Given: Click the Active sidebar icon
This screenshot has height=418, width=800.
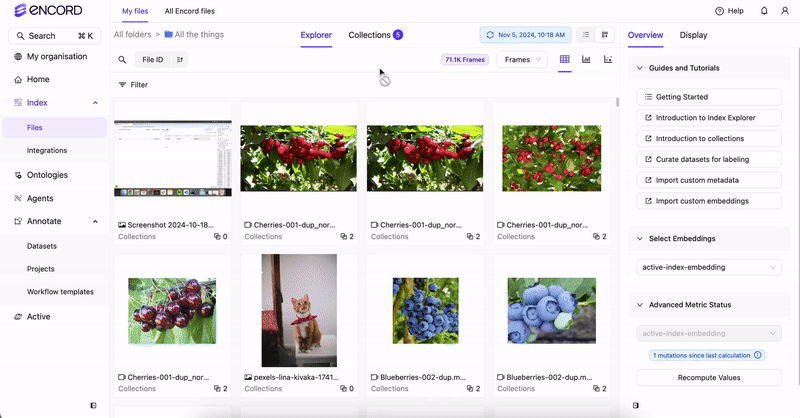Looking at the screenshot, I should pos(18,317).
